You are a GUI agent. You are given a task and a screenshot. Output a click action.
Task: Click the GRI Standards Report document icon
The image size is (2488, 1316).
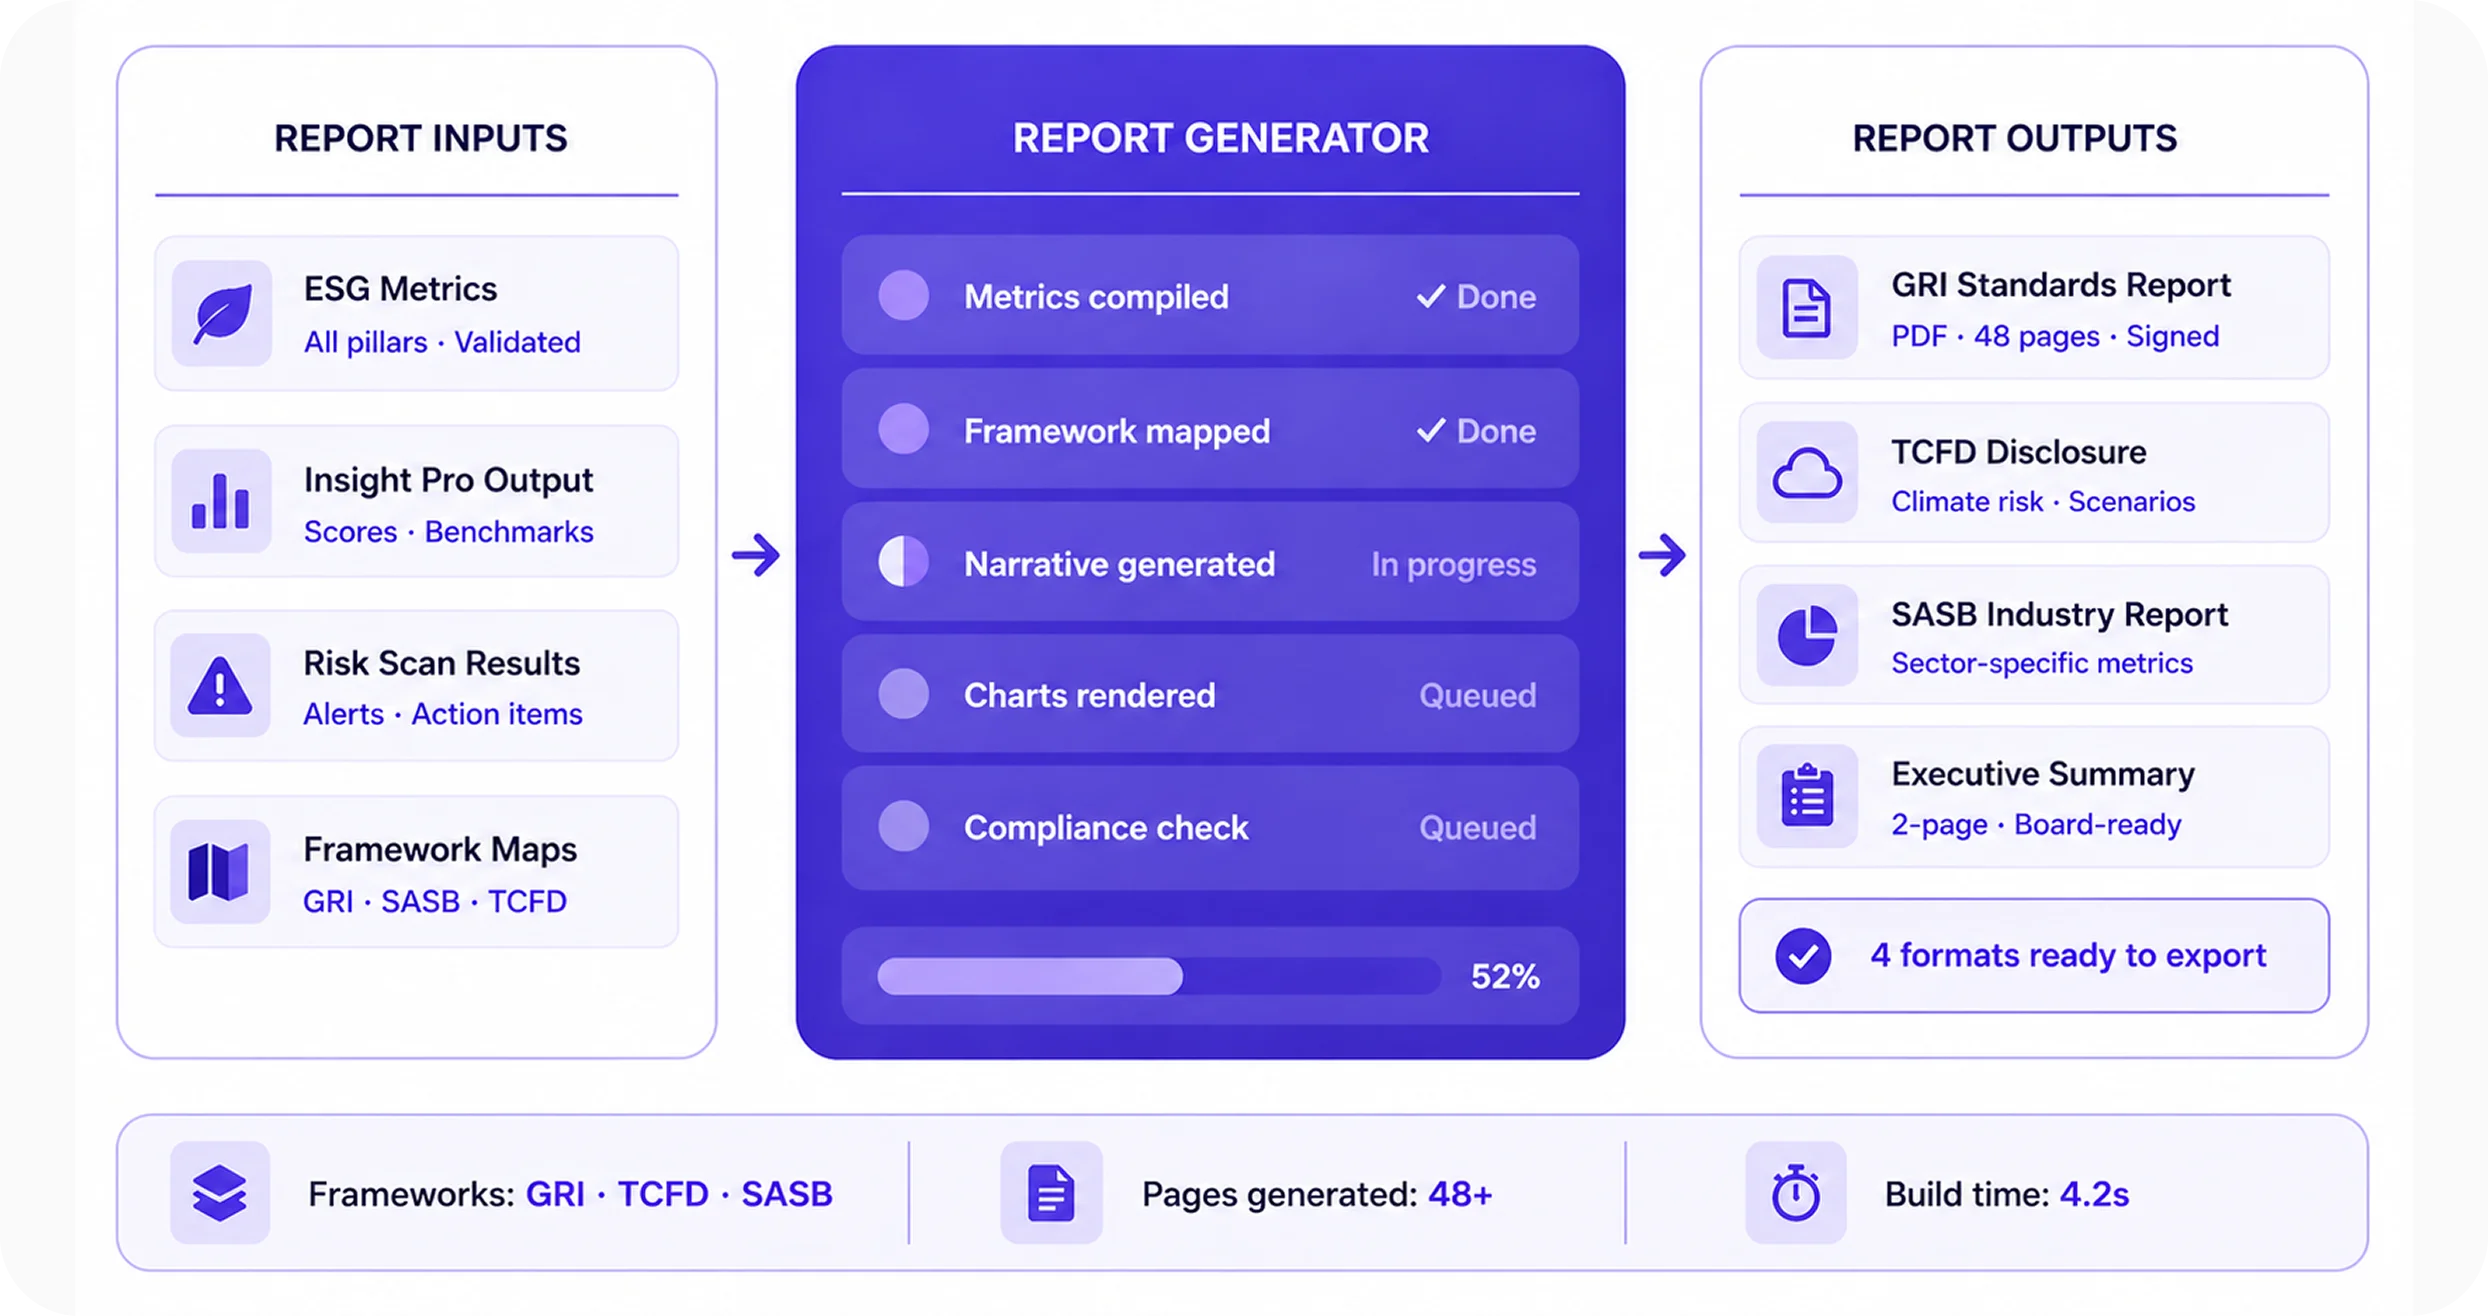coord(1807,308)
